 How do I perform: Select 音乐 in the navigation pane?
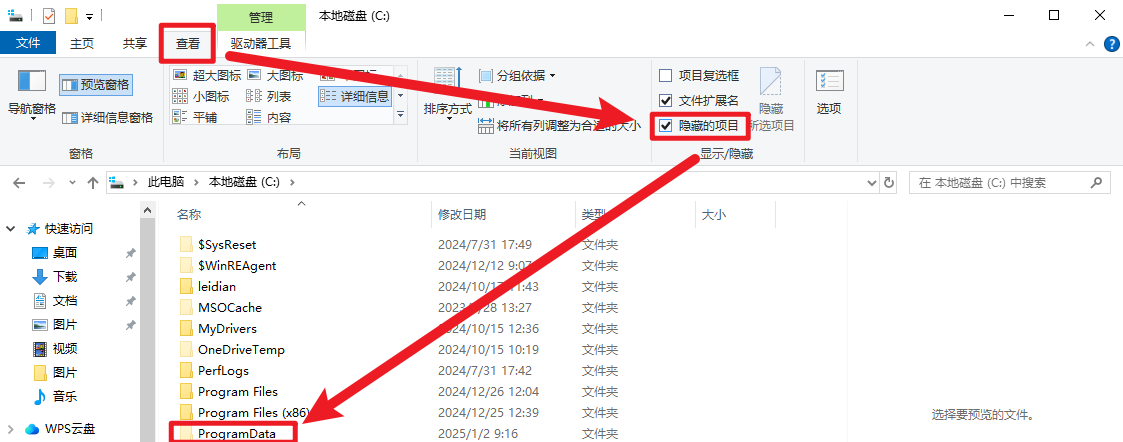pyautogui.click(x=64, y=396)
